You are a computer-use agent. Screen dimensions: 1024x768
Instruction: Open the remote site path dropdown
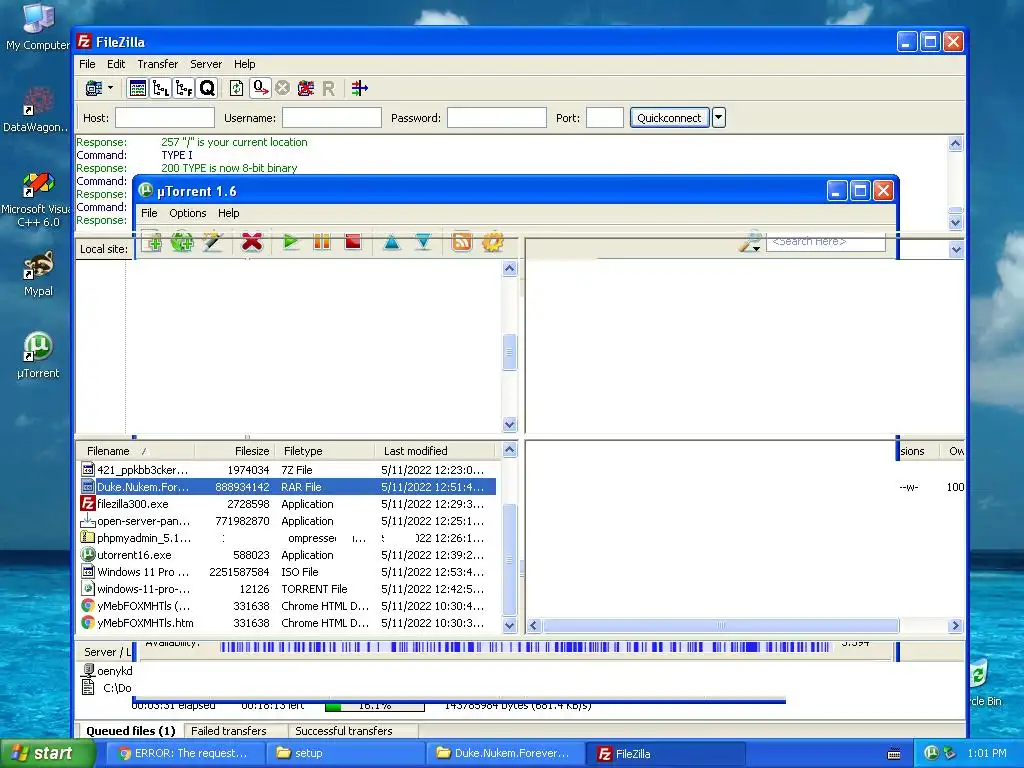956,249
